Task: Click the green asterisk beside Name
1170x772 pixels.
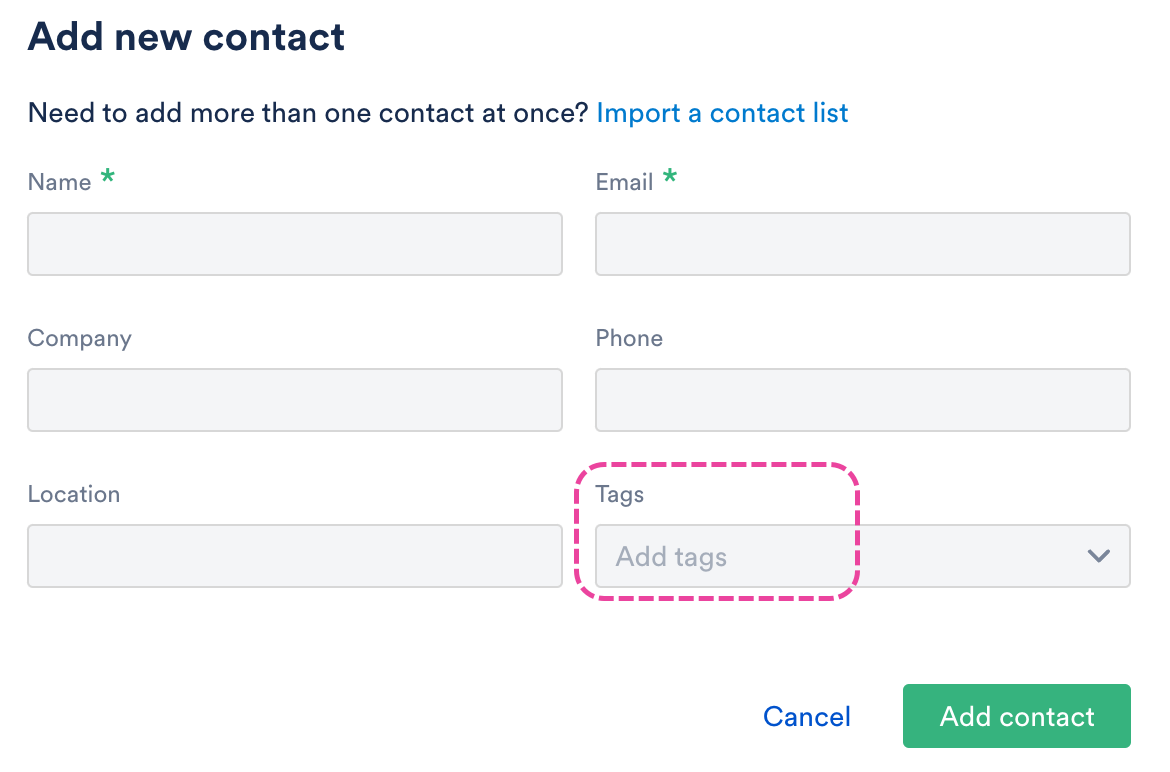Action: (107, 179)
